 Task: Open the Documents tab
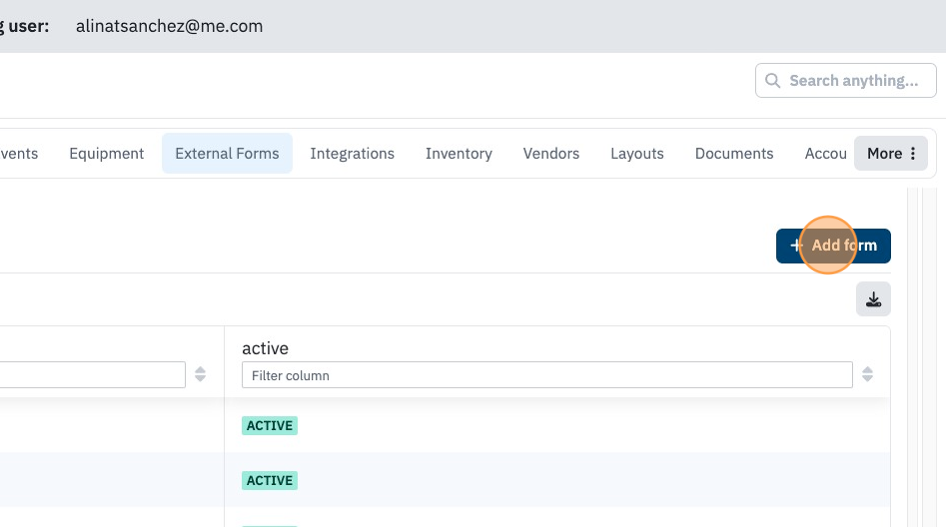pyautogui.click(x=734, y=154)
